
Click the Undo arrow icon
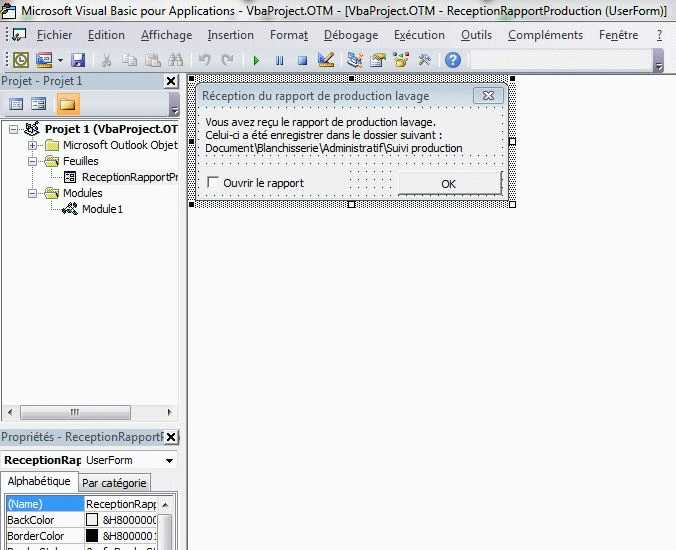204,60
